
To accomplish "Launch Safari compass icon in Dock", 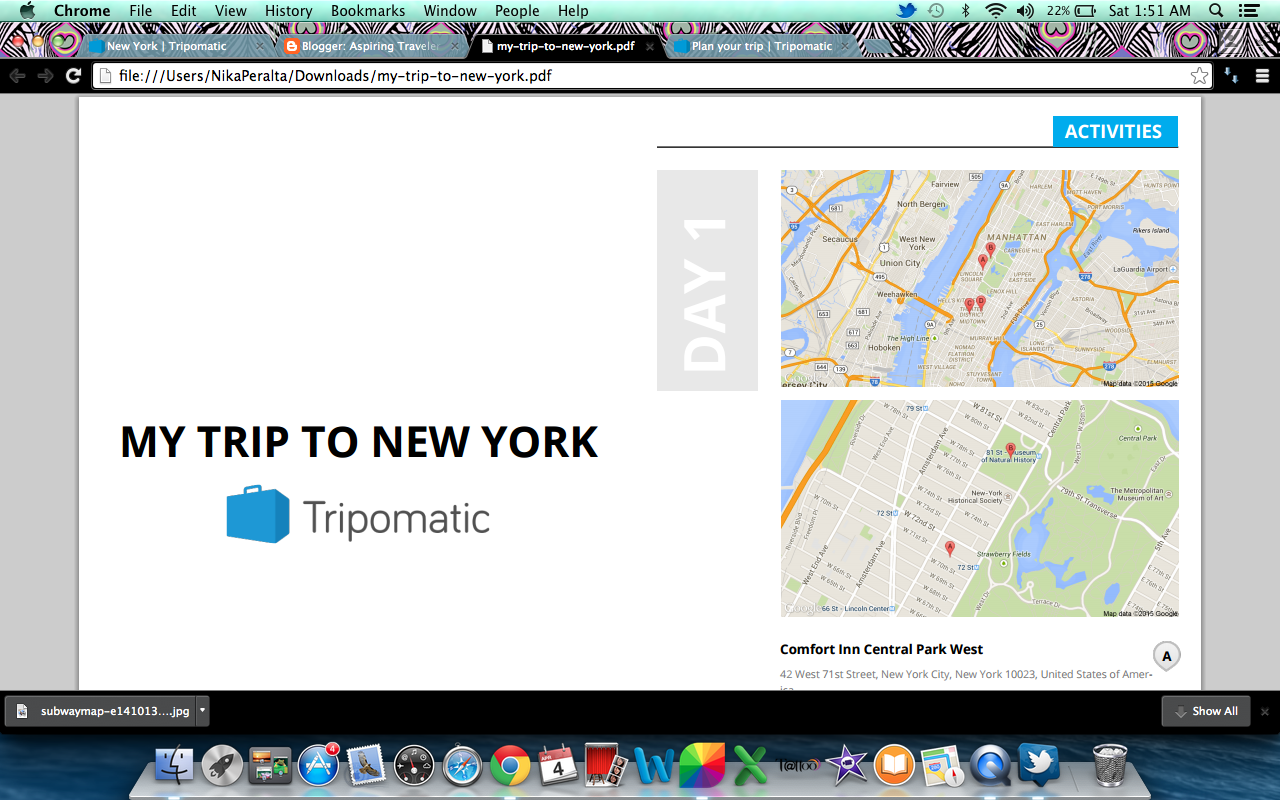I will click(x=462, y=766).
